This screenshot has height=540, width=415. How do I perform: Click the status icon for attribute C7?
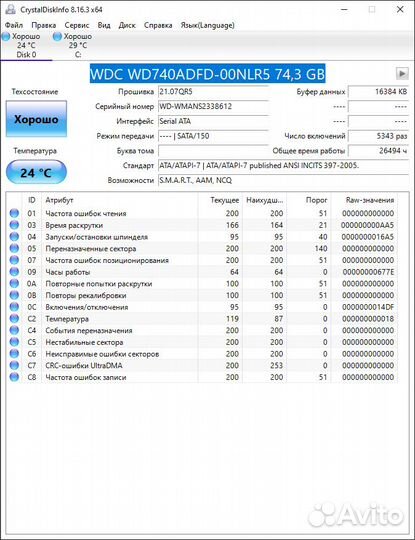[x=14, y=365]
